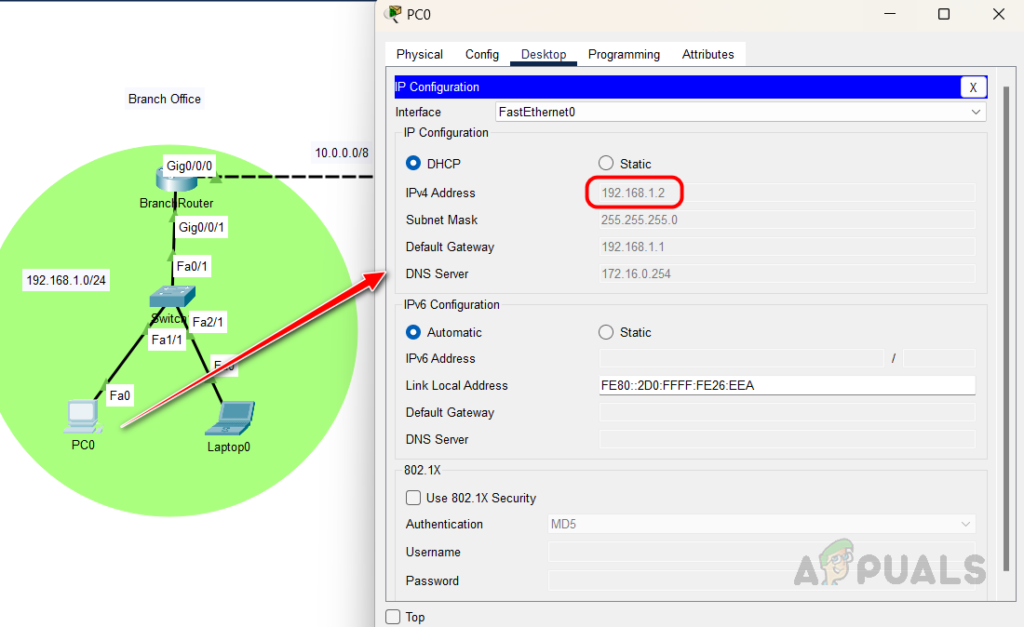The height and width of the screenshot is (627, 1024).
Task: Check the Top checkbox at the bottom
Action: [x=391, y=617]
